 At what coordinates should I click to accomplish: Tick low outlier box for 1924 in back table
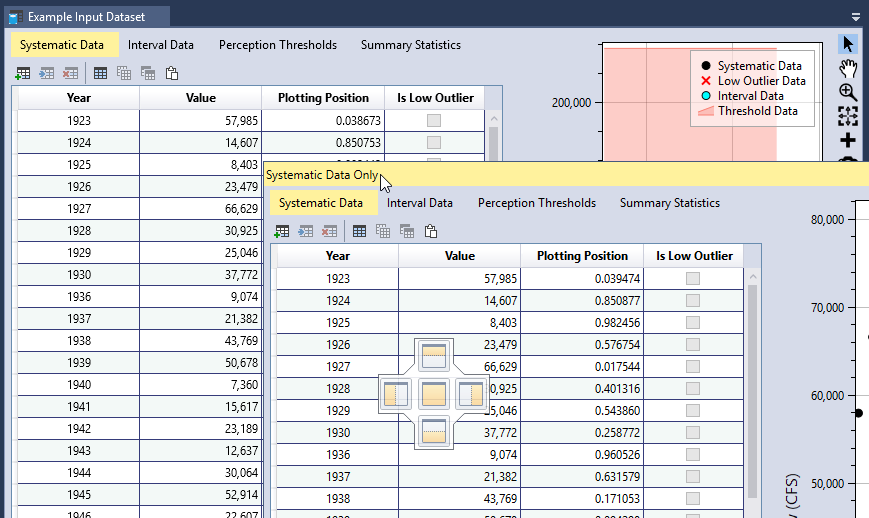pyautogui.click(x=433, y=143)
